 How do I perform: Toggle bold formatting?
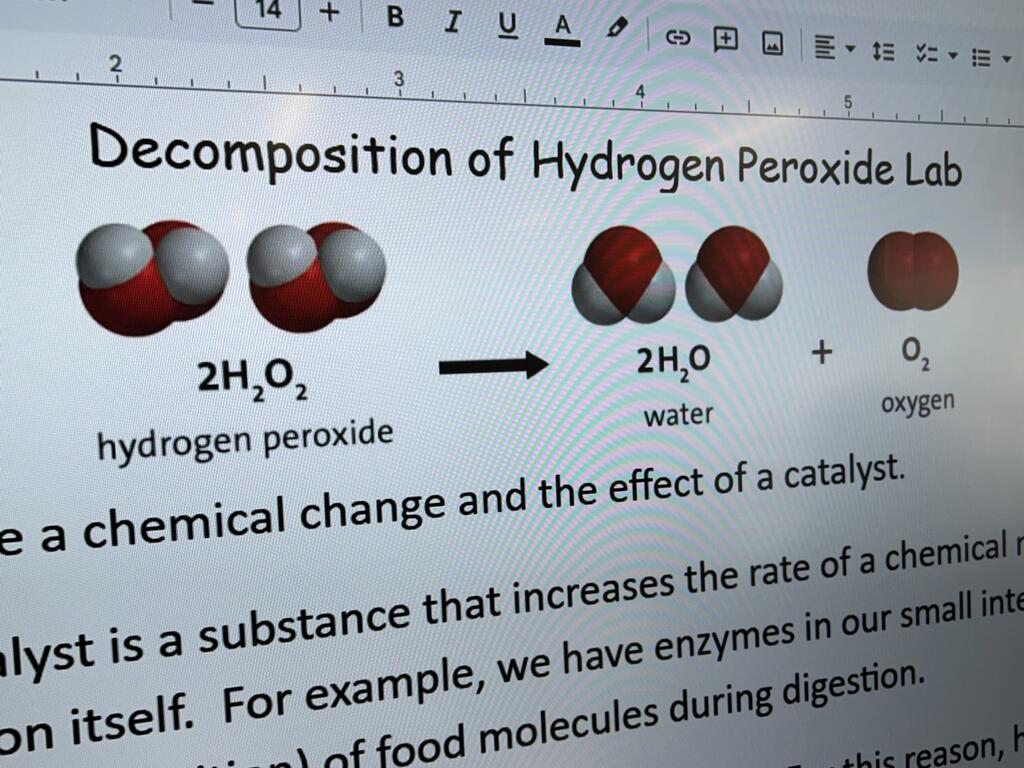pos(395,18)
